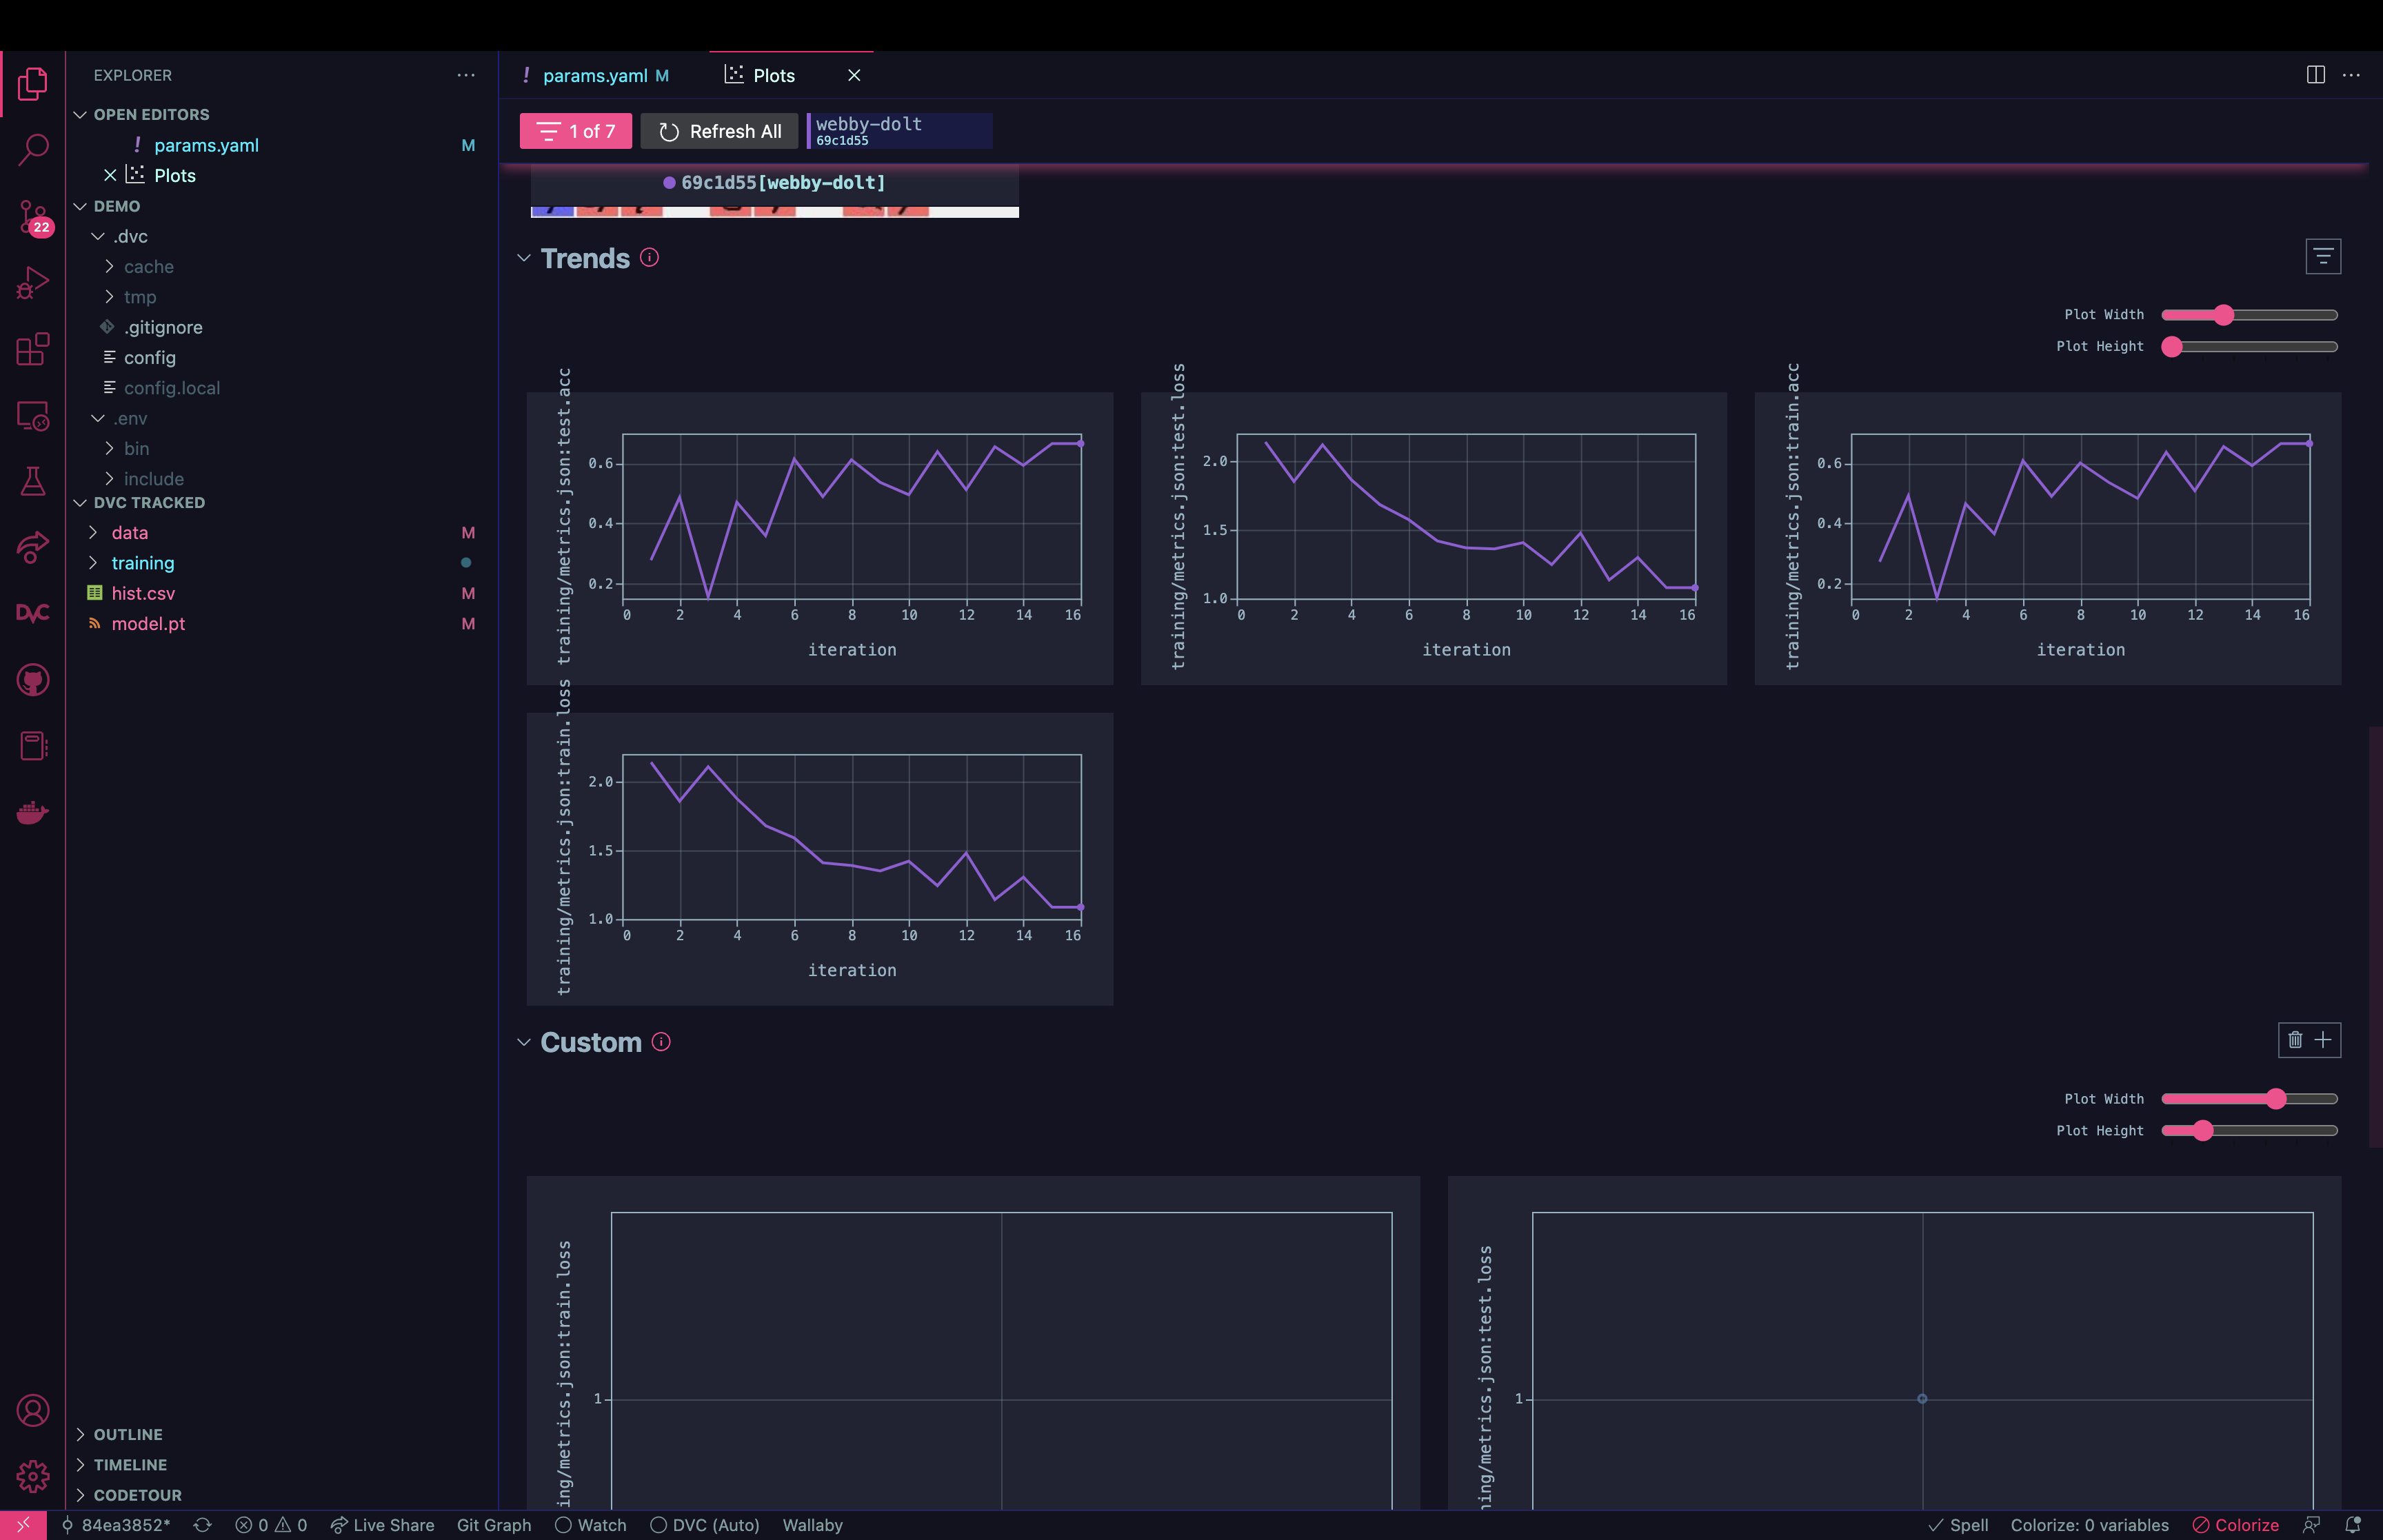
Task: Click the Refresh All button
Action: click(720, 131)
